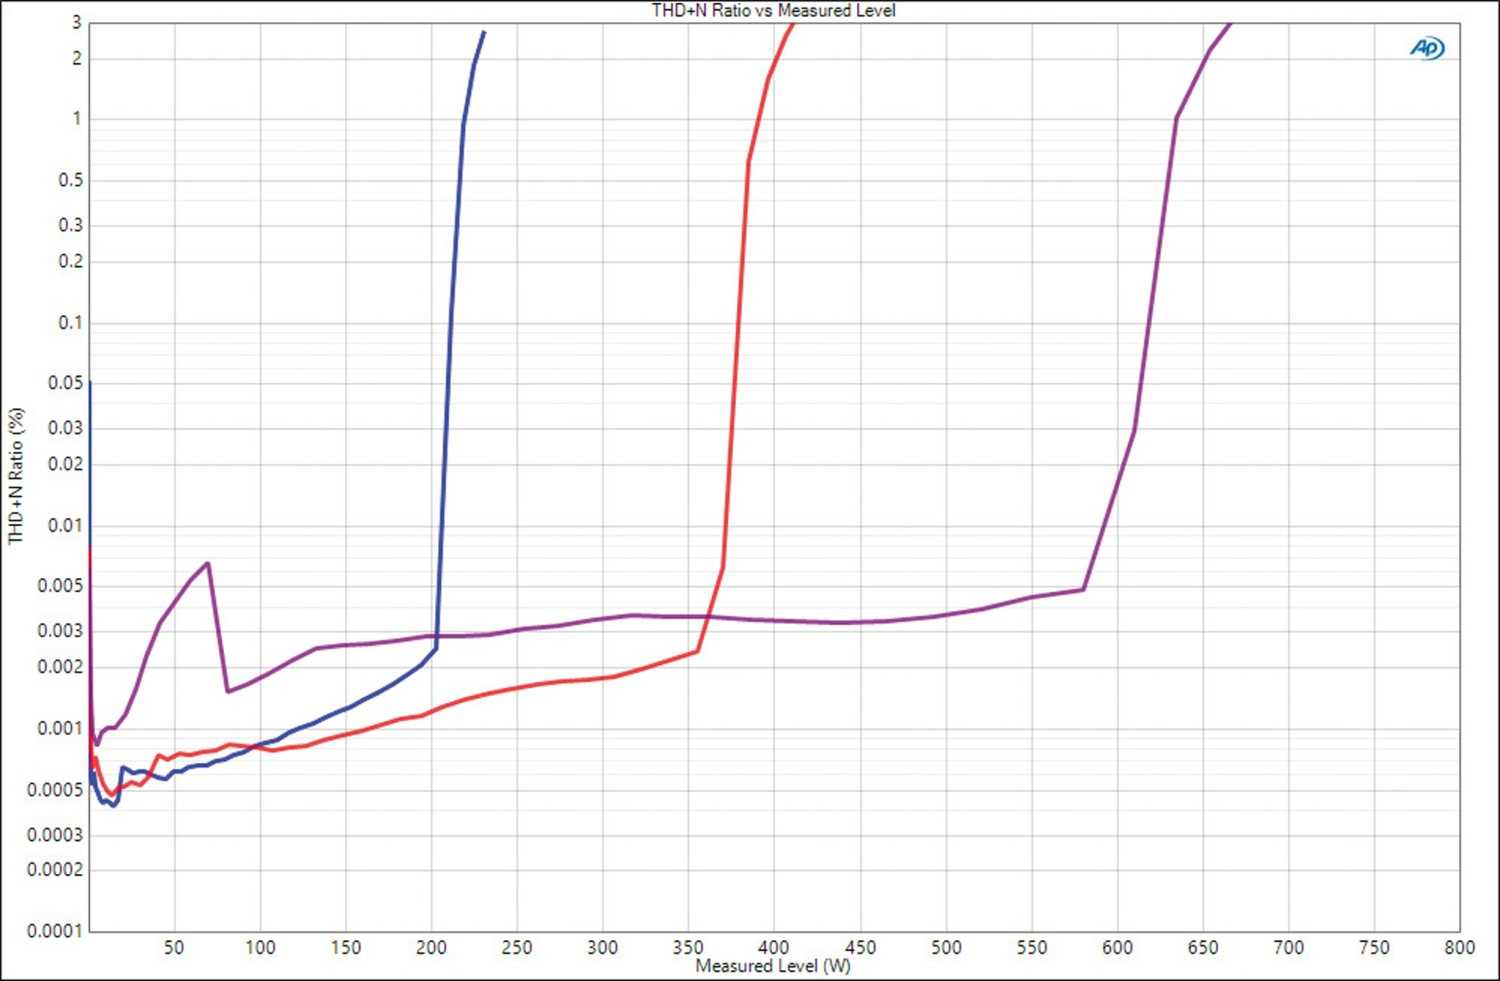Click the x-axis value 150
The width and height of the screenshot is (1500, 981).
click(346, 947)
